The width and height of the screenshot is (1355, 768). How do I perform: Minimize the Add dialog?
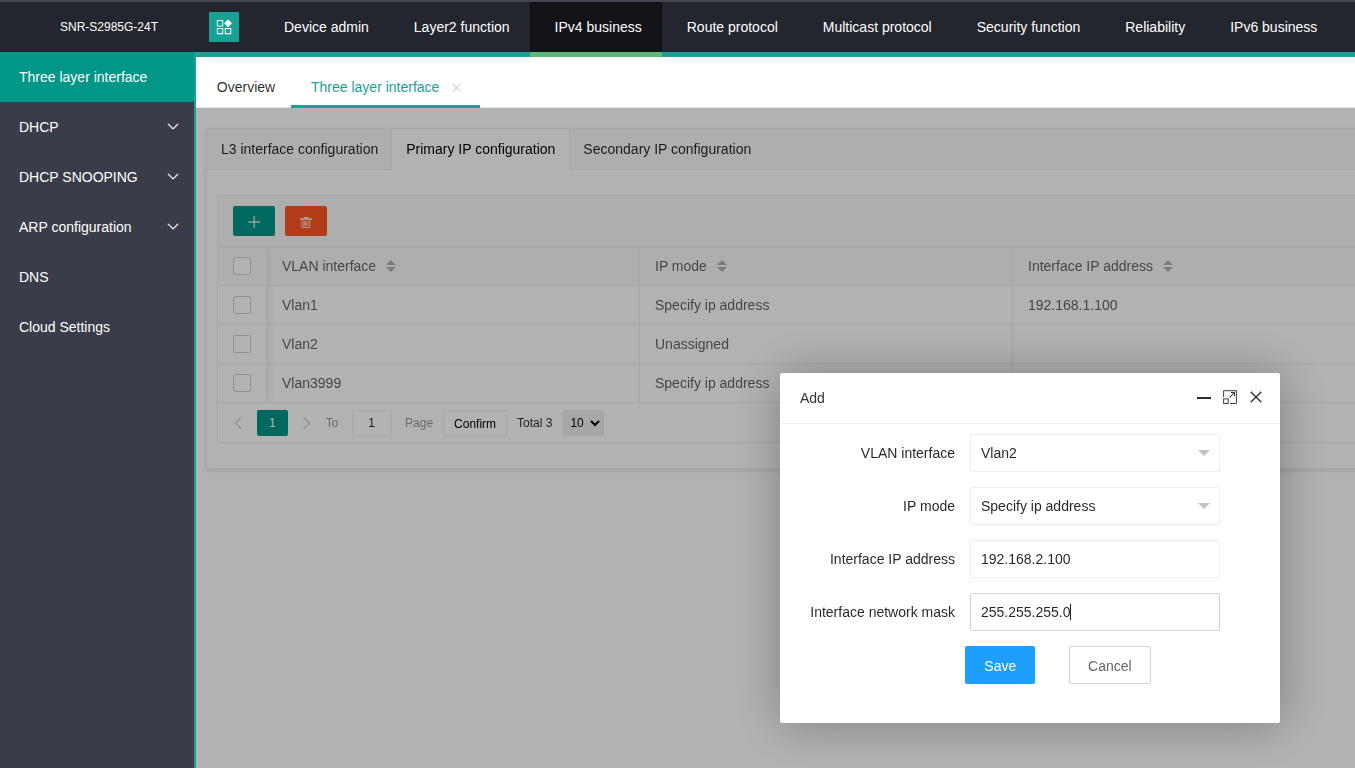click(1204, 397)
